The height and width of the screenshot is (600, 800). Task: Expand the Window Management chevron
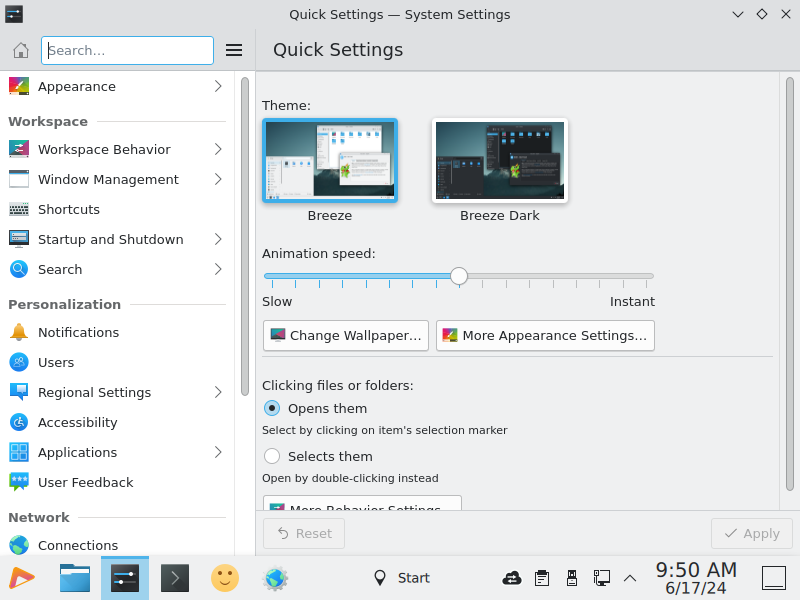(x=218, y=179)
